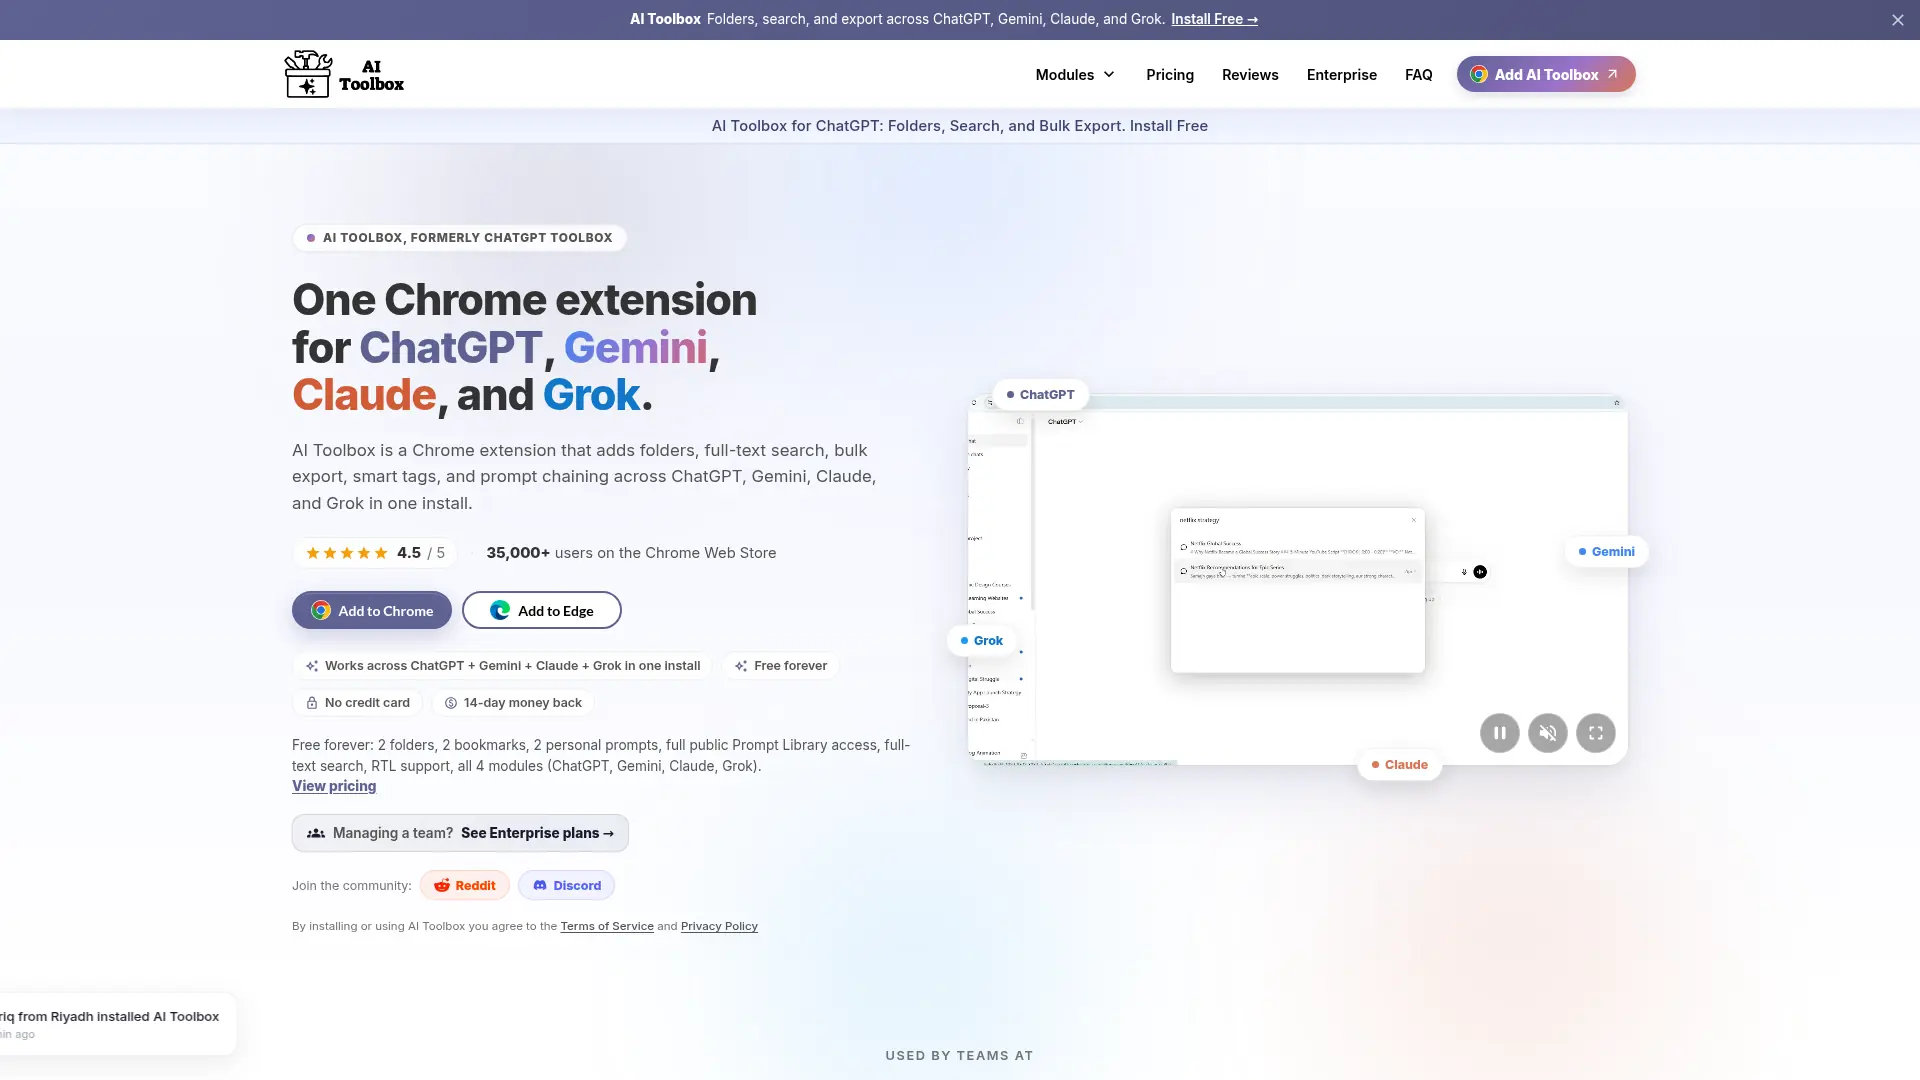Click the formerly ChatGPT Toolbox tag
The width and height of the screenshot is (1920, 1080).
[459, 237]
